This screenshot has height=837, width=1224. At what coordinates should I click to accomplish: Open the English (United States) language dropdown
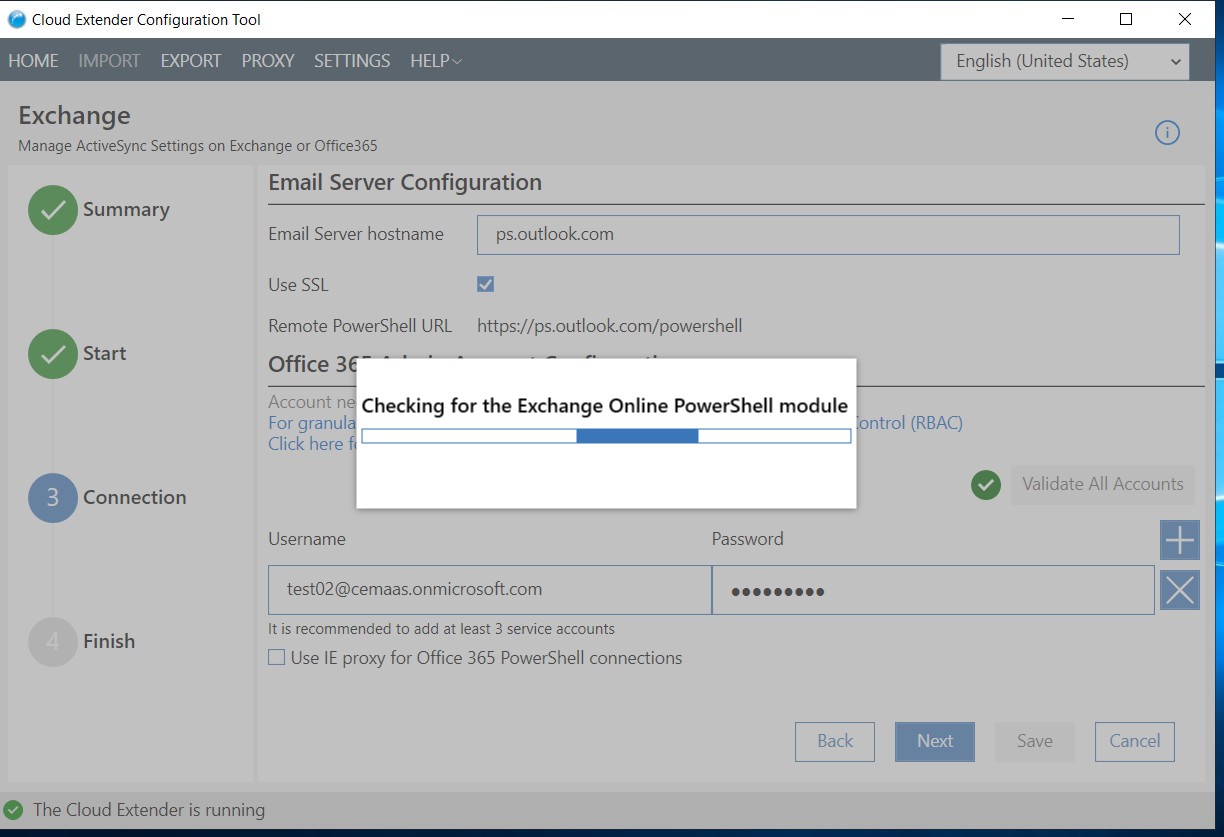point(1063,61)
